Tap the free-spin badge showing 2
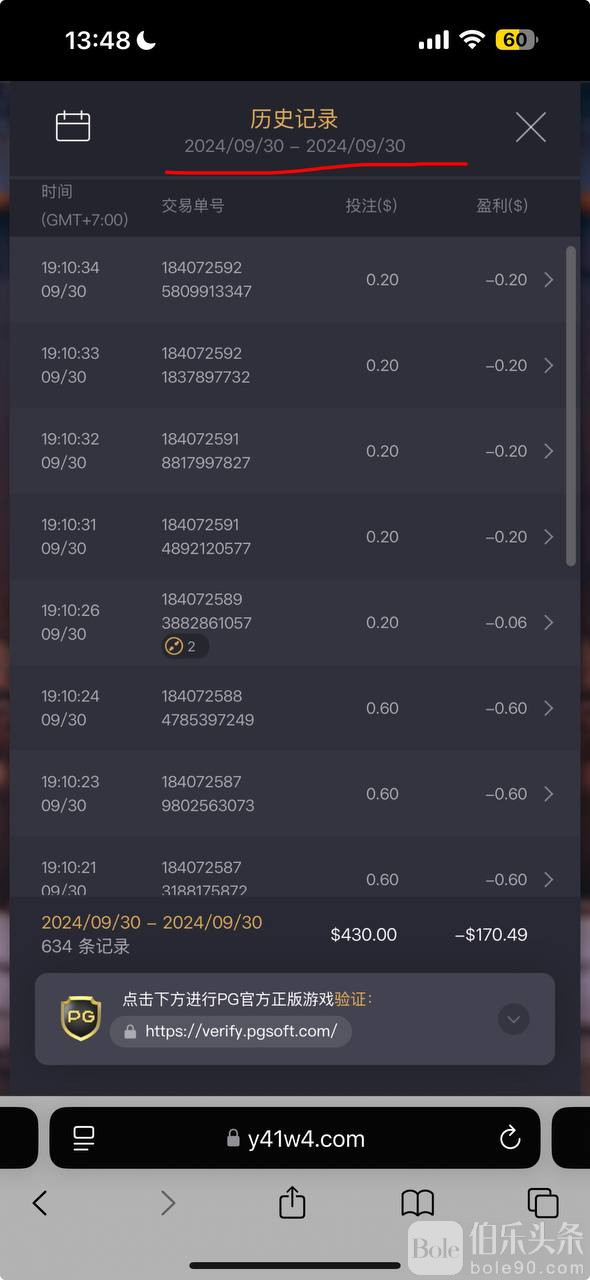Screen dimensions: 590x1280 click(x=185, y=646)
